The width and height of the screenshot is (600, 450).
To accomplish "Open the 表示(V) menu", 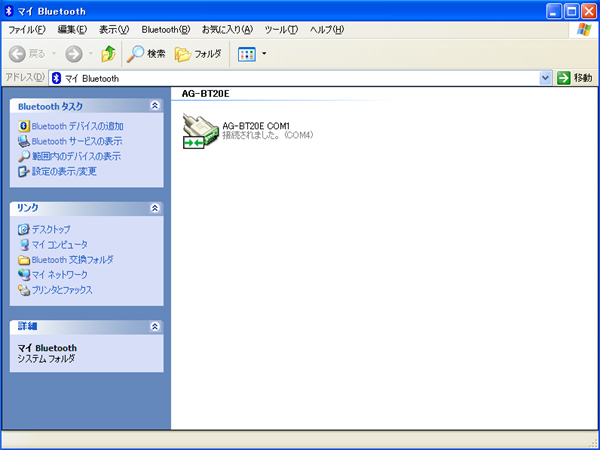I will [x=114, y=29].
